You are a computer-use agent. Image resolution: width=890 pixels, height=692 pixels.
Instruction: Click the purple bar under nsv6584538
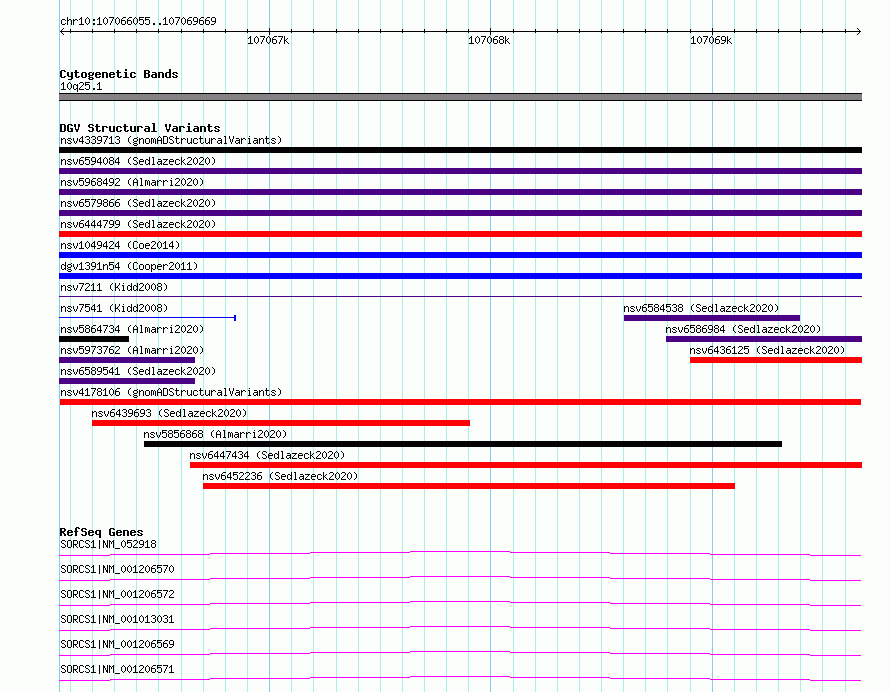click(x=712, y=318)
